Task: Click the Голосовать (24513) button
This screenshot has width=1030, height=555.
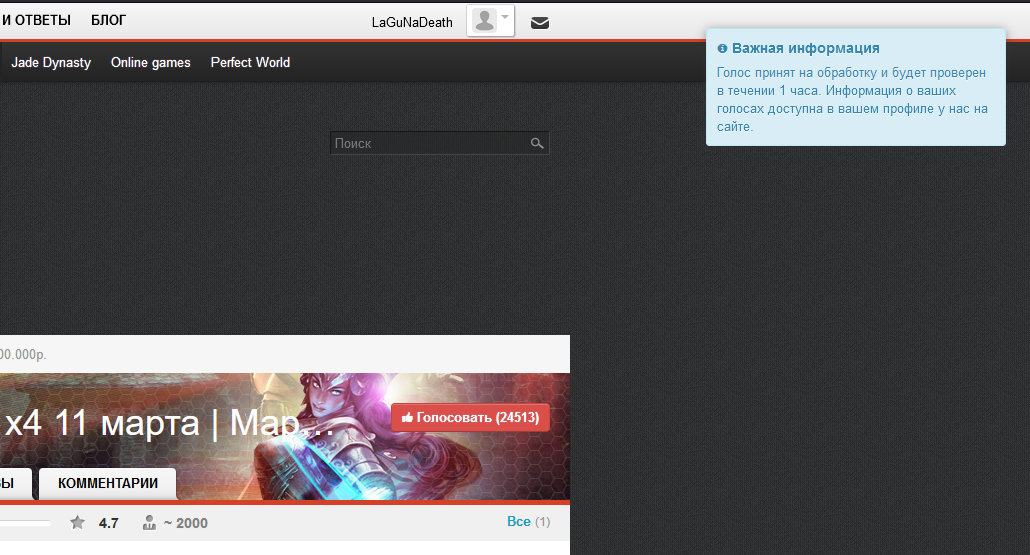Action: [470, 418]
